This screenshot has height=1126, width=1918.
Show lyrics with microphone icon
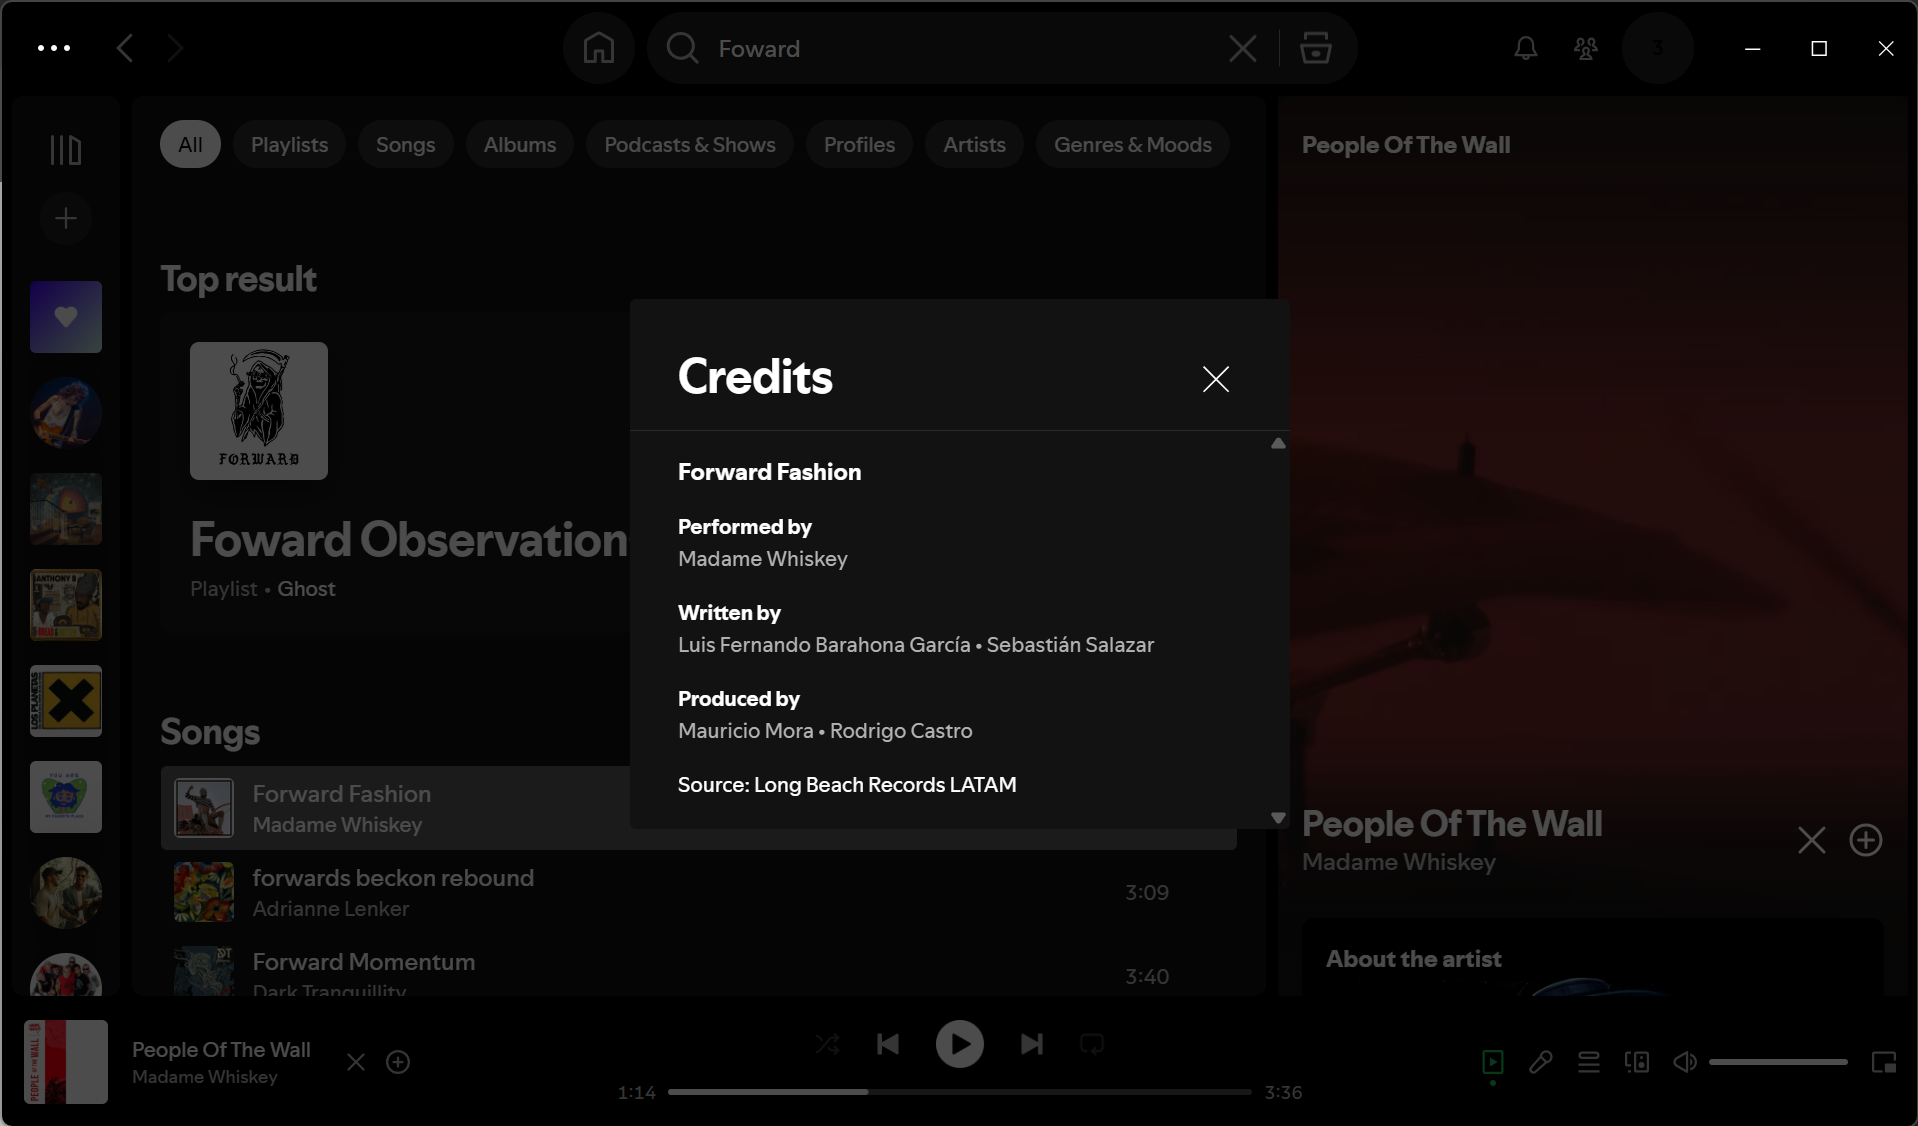[x=1541, y=1062]
